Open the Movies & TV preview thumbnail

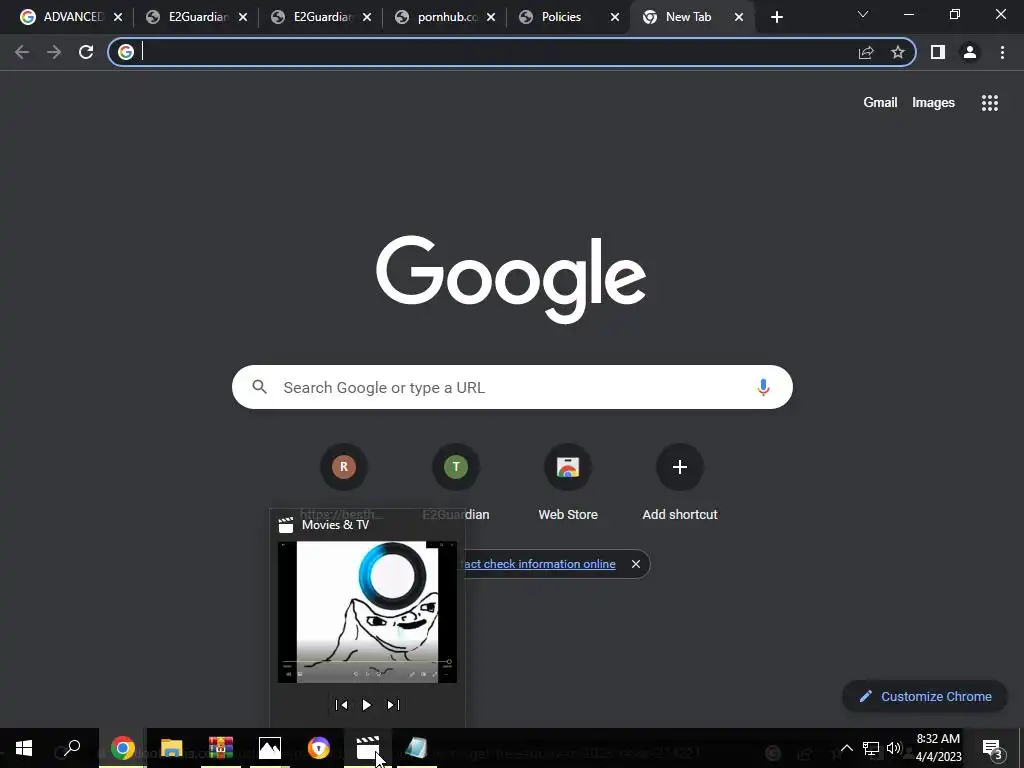coord(367,612)
